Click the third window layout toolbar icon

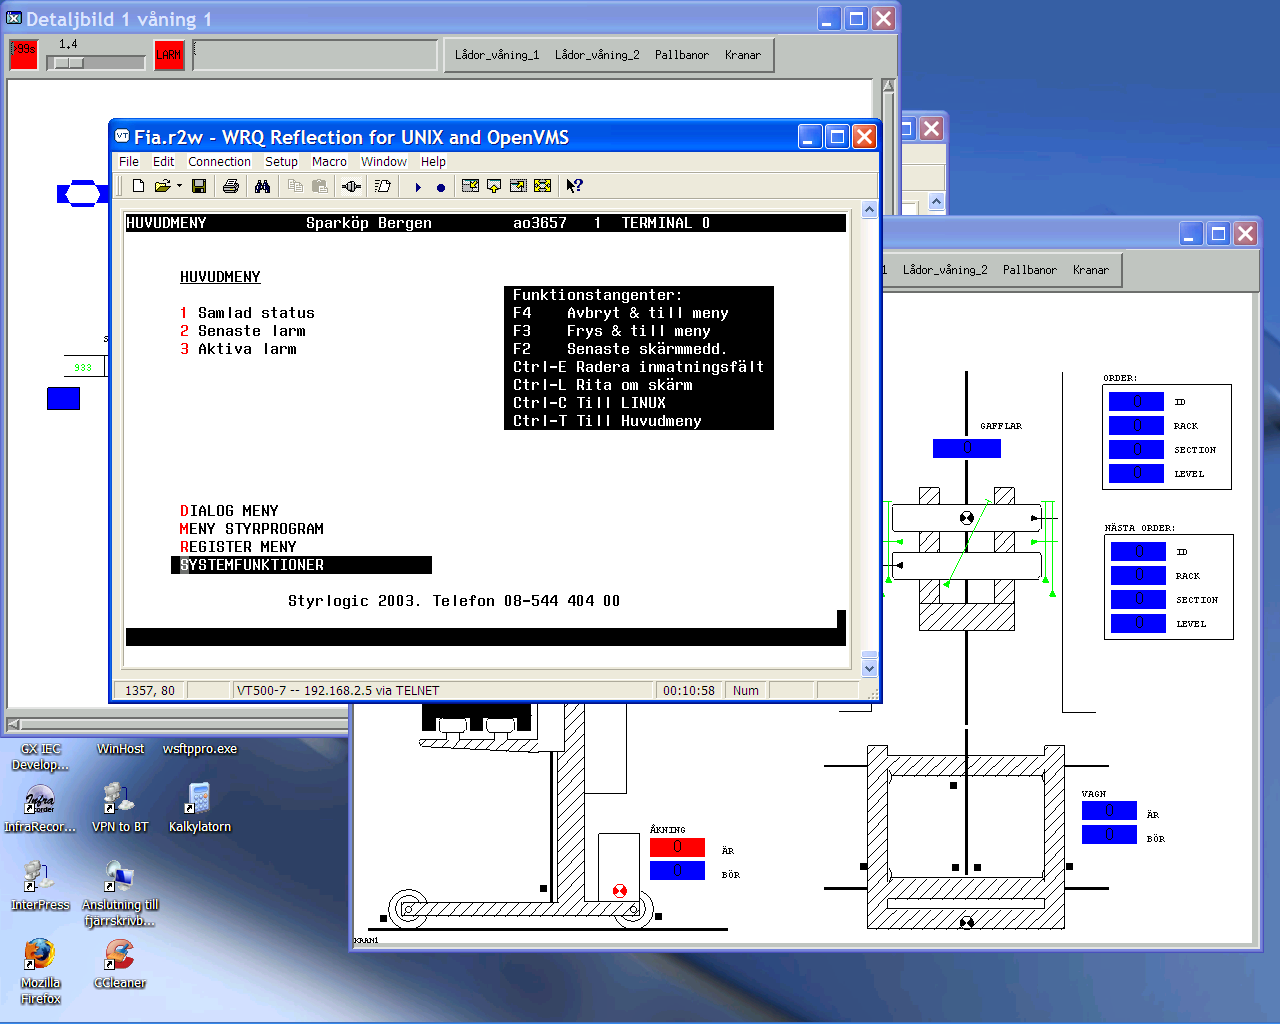tap(518, 186)
